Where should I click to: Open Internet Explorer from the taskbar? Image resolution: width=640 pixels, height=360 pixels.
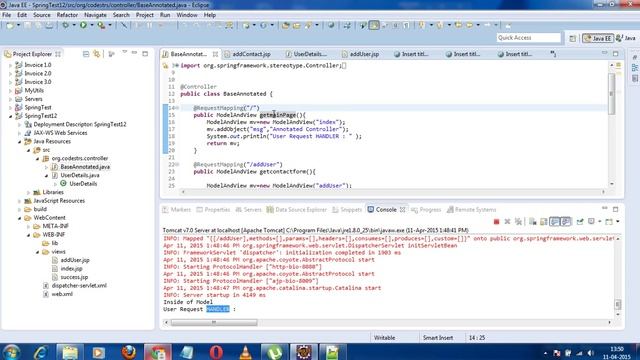pyautogui.click(x=40, y=352)
